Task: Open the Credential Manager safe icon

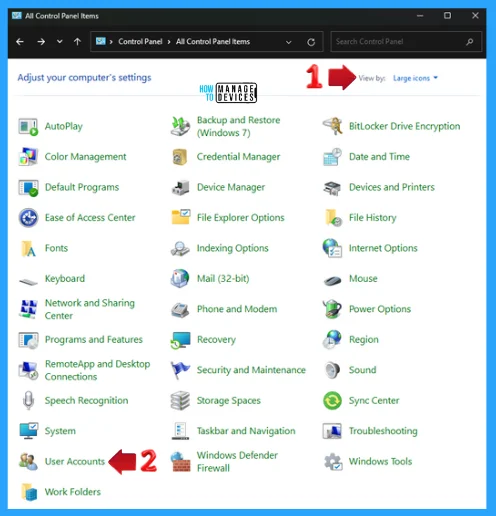Action: 180,157
